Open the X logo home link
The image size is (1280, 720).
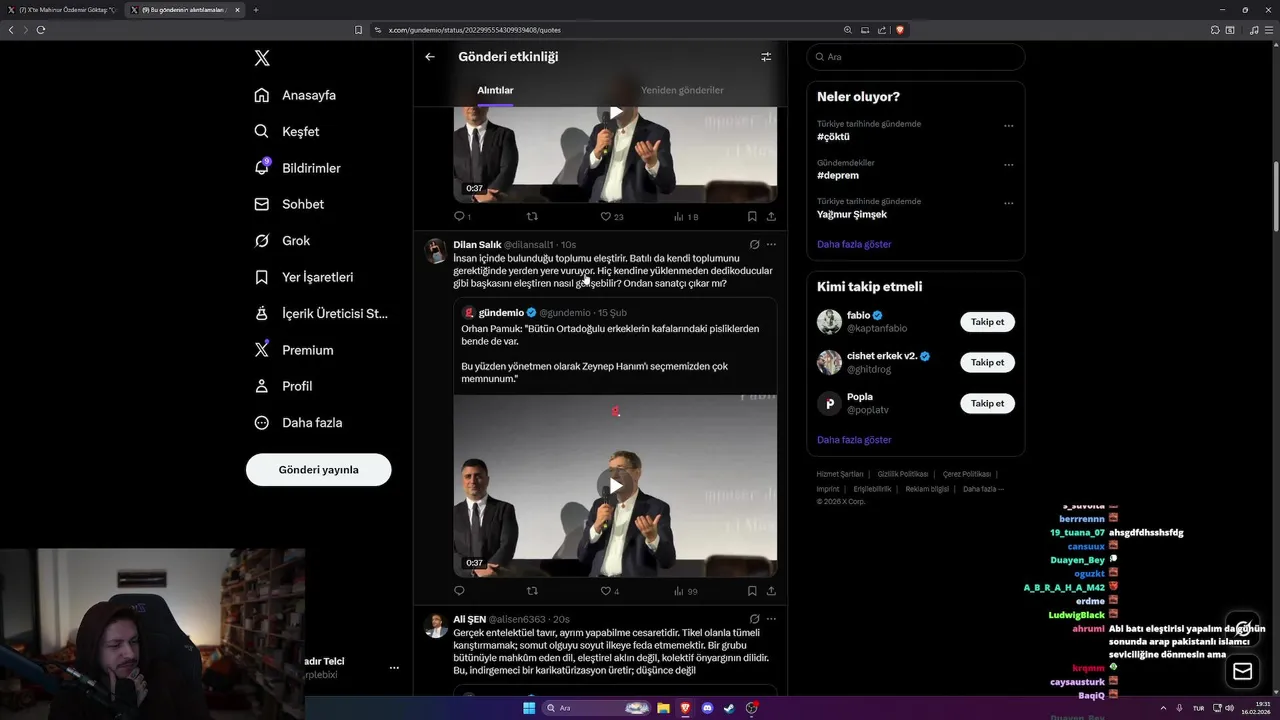click(x=262, y=58)
